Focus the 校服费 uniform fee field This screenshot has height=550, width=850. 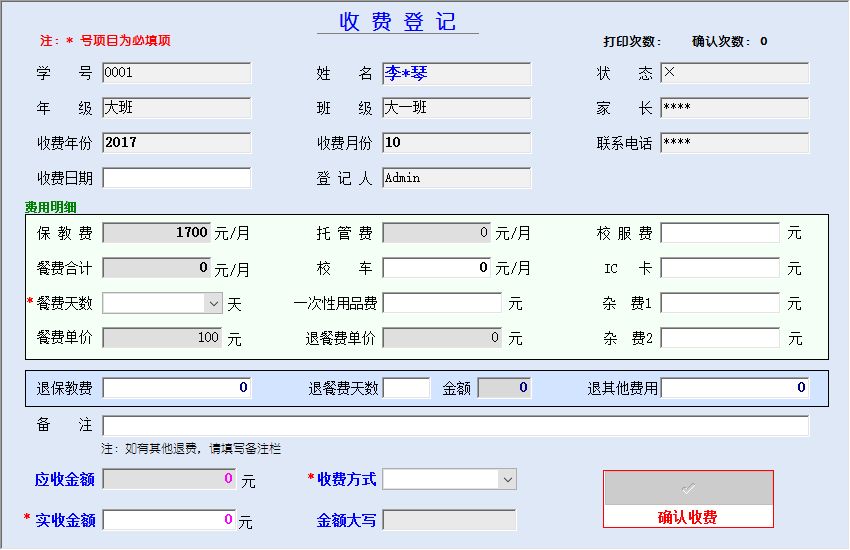[x=720, y=233]
